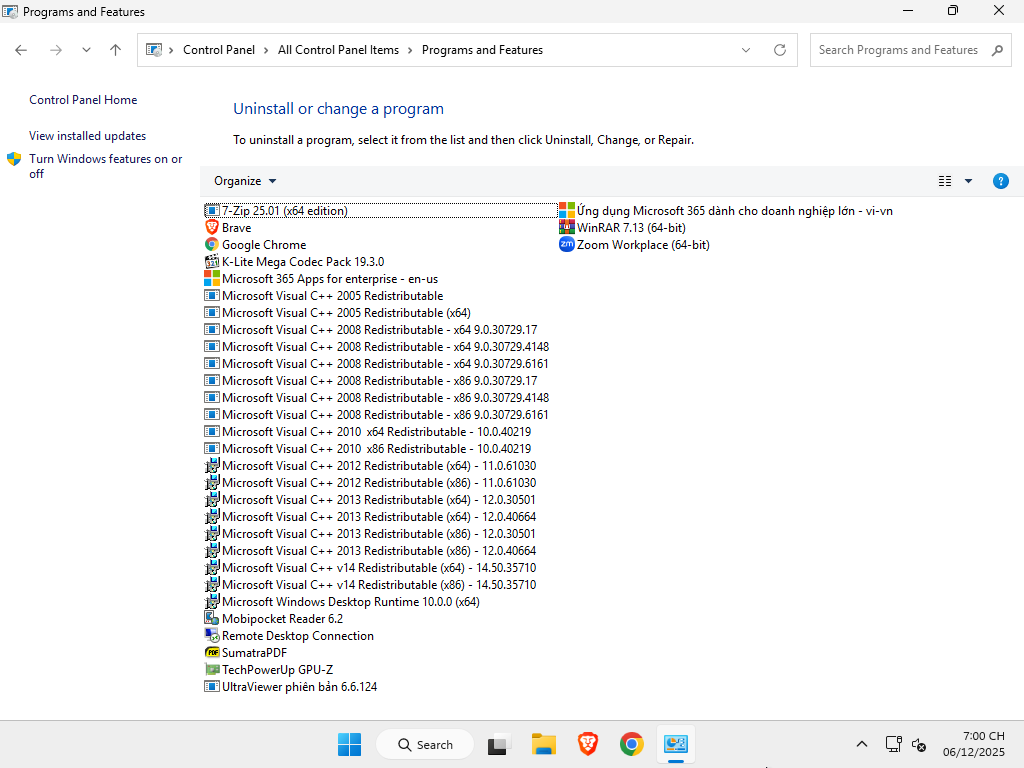The height and width of the screenshot is (768, 1024).
Task: Open View installed updates
Action: point(88,135)
